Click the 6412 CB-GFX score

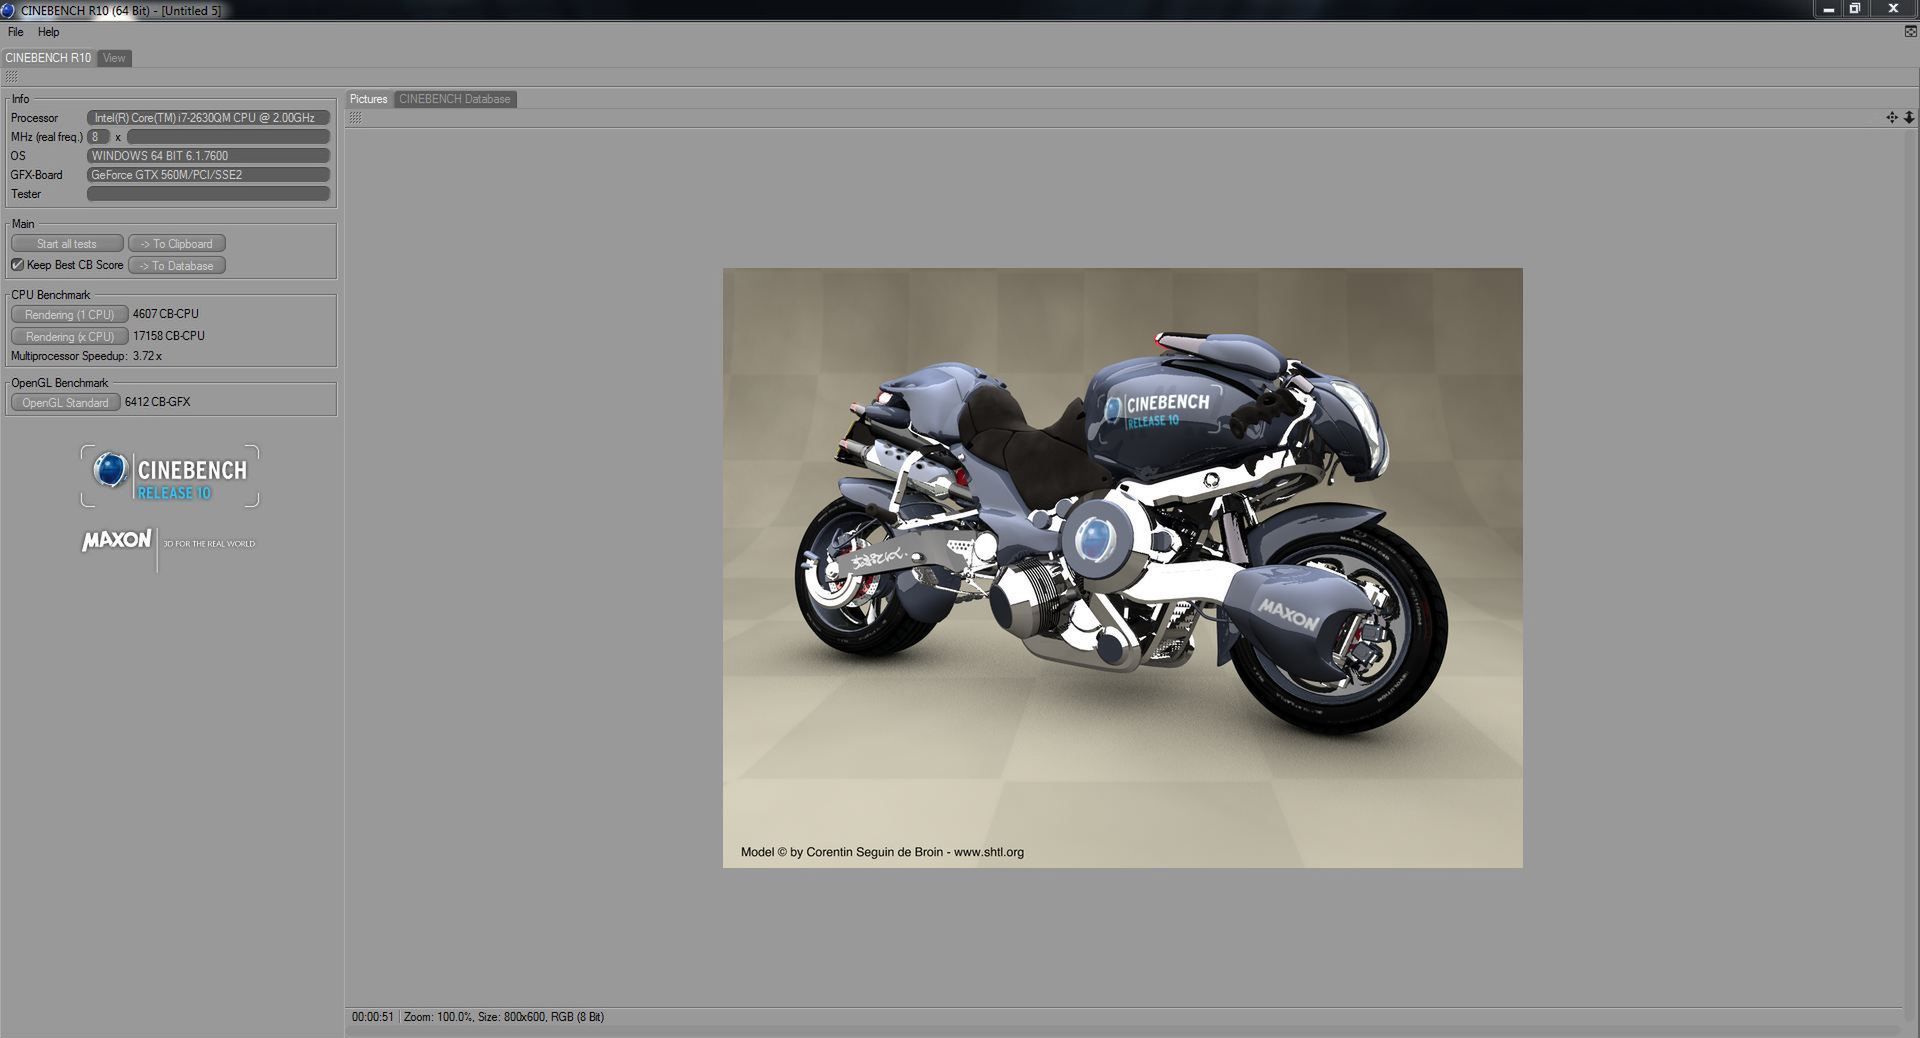tap(158, 402)
